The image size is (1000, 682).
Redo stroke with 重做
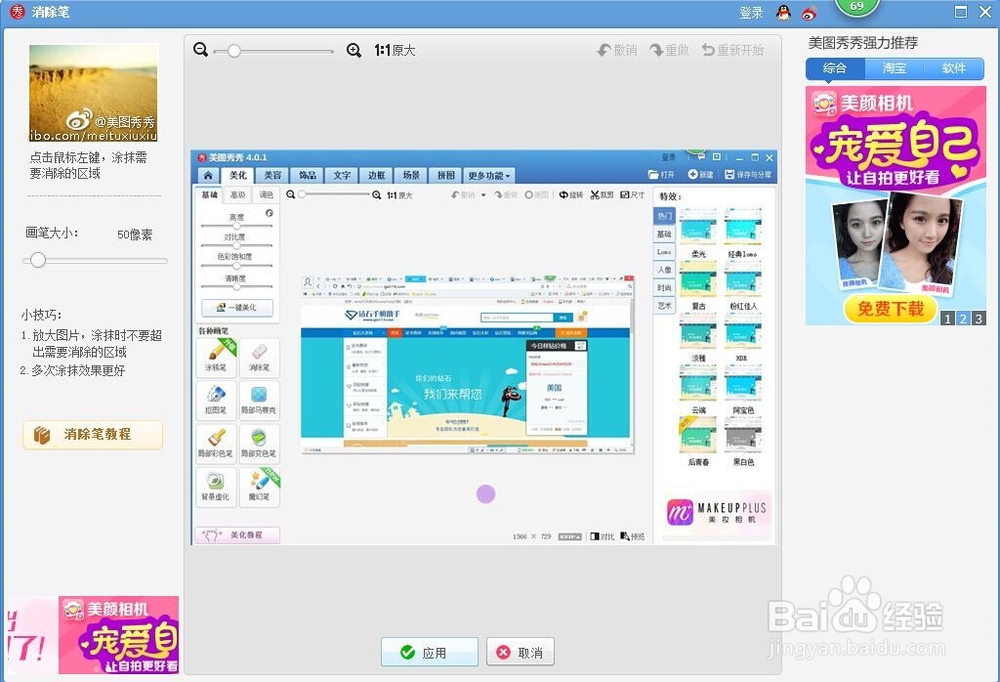pyautogui.click(x=669, y=50)
